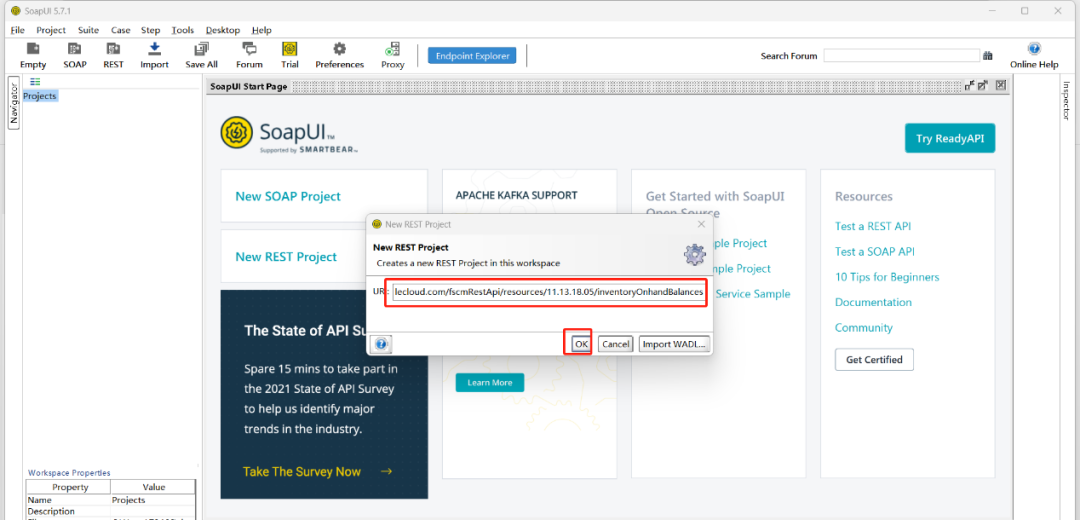This screenshot has width=1080, height=520.
Task: Click the Import WADL button
Action: pos(674,344)
